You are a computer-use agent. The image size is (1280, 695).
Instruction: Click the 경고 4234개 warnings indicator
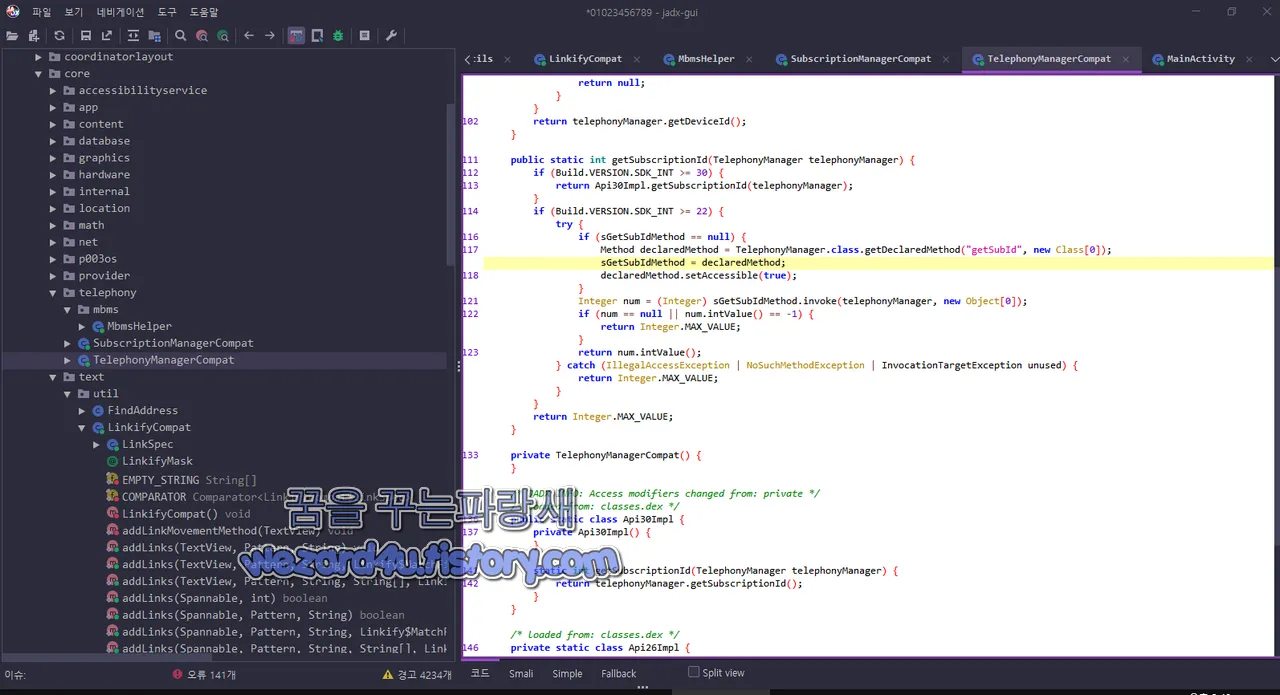tap(417, 675)
